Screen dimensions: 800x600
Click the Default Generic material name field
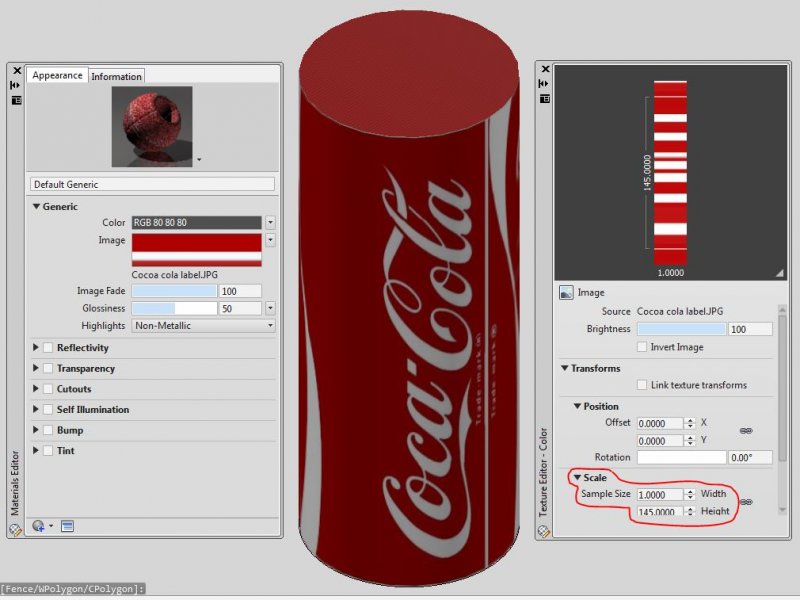point(152,184)
